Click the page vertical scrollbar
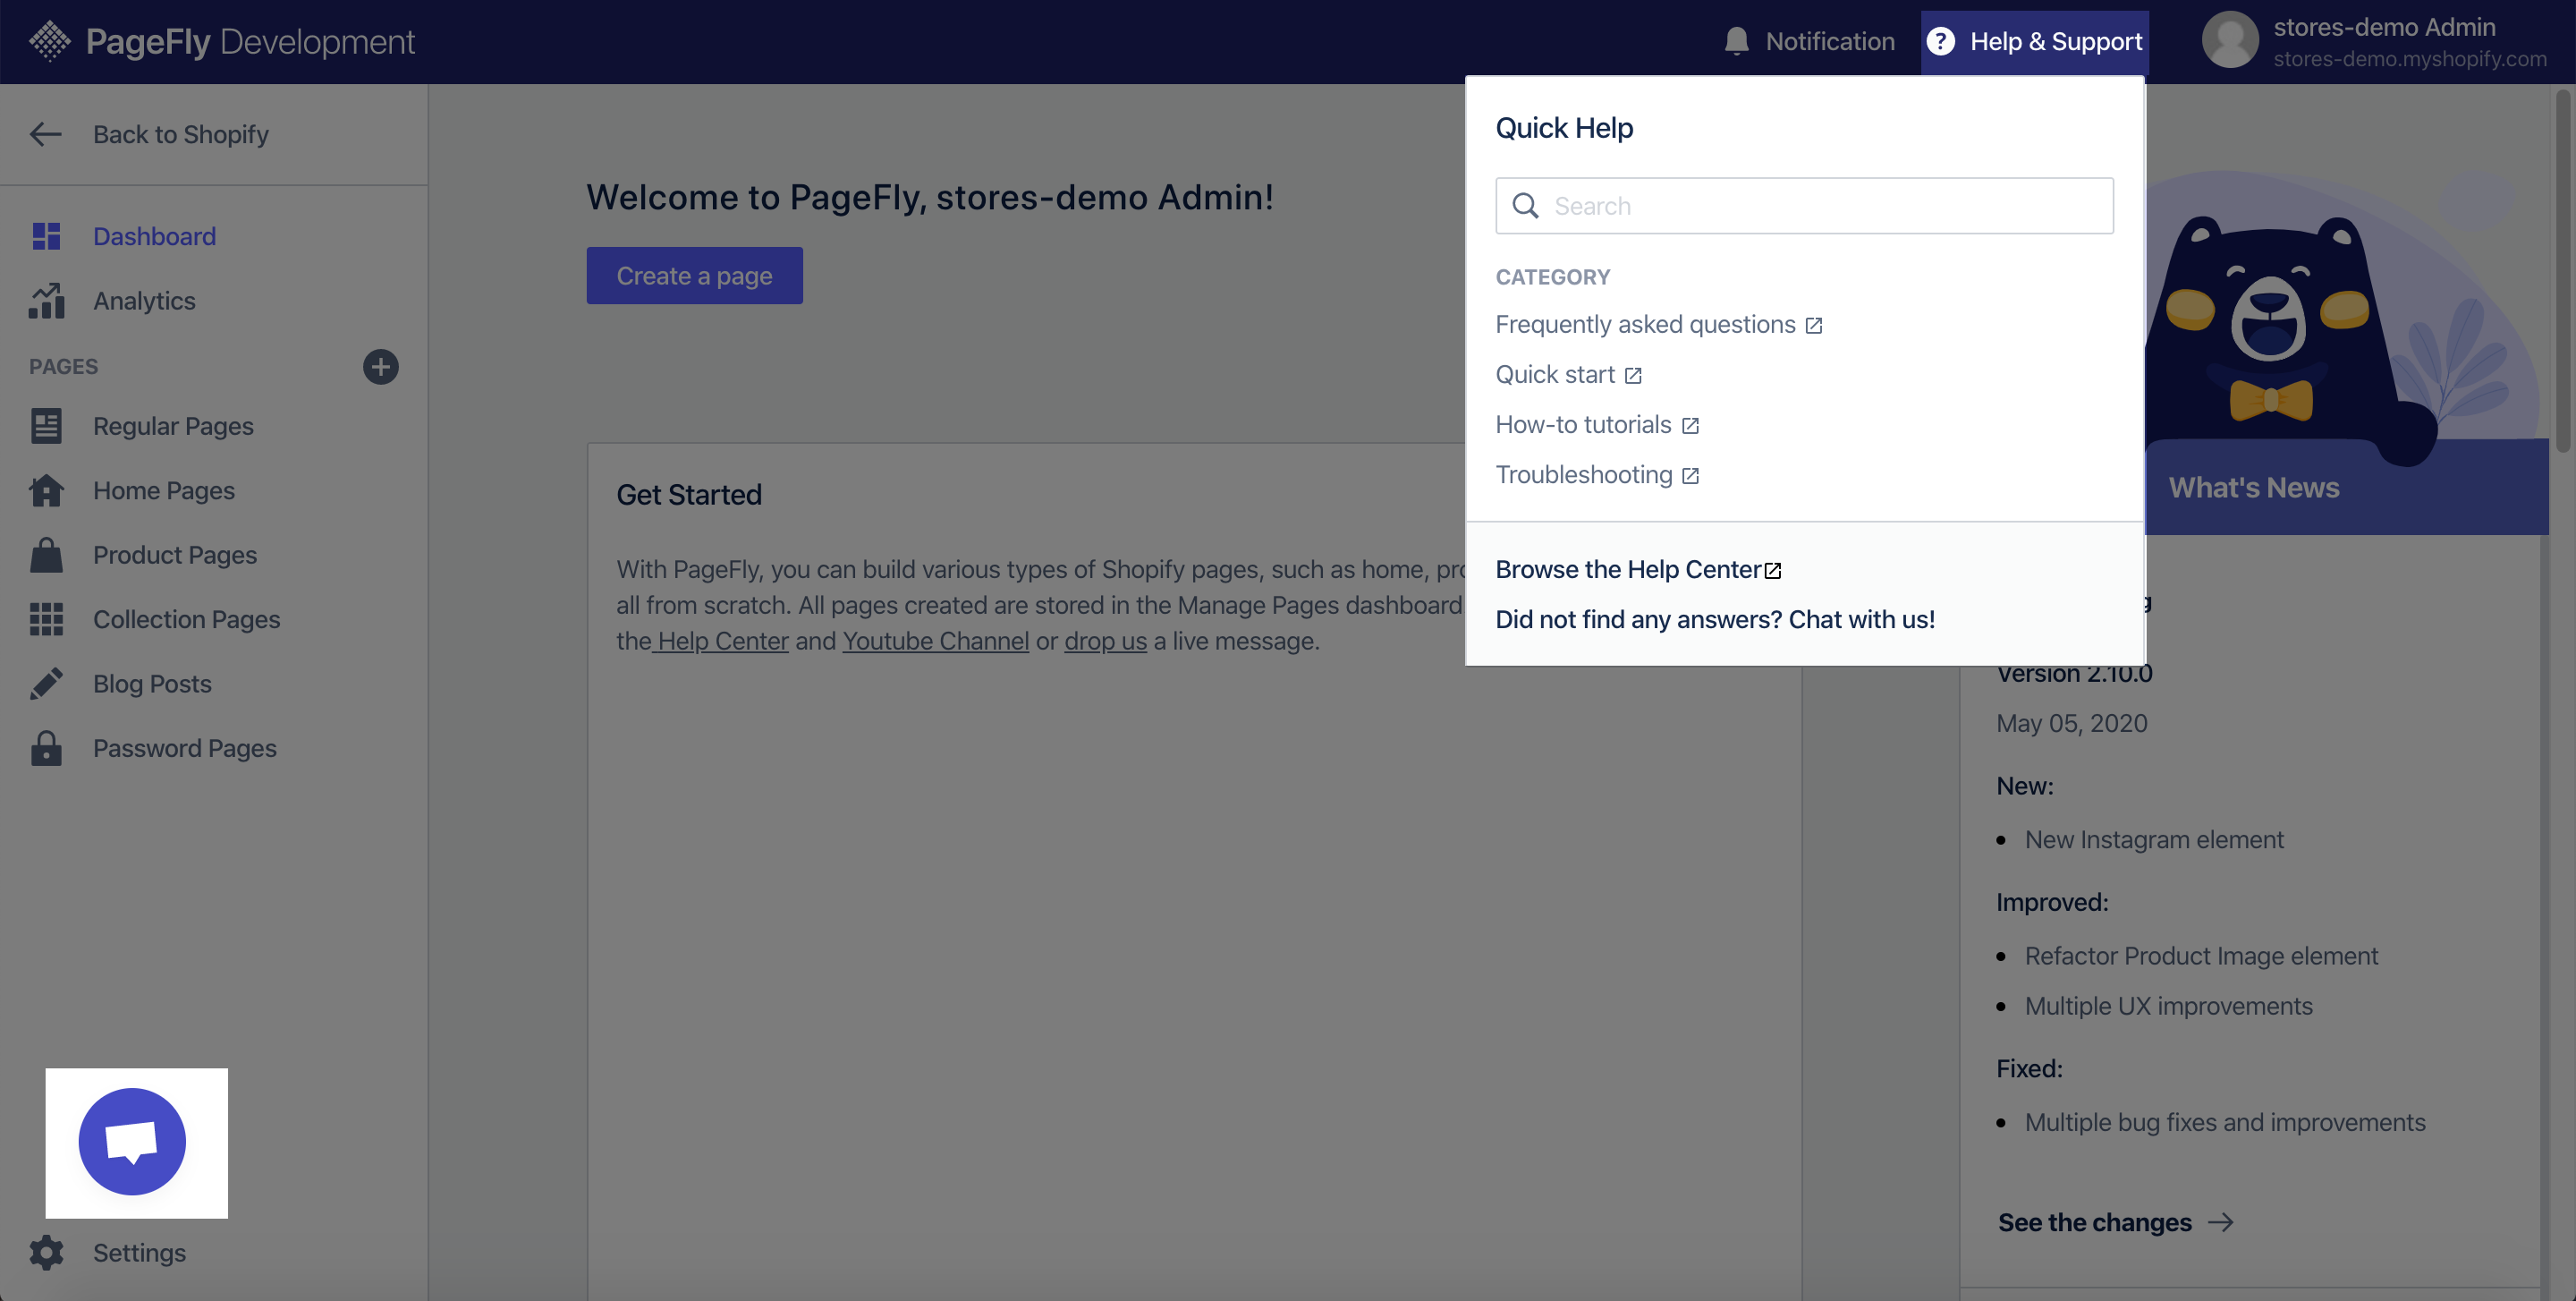2576x1301 pixels. point(2563,270)
